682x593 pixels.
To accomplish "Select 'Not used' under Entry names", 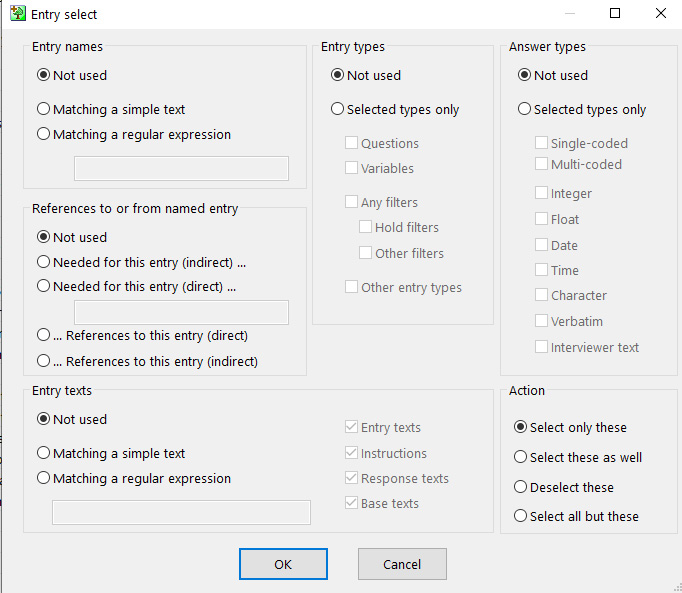I will 43,75.
